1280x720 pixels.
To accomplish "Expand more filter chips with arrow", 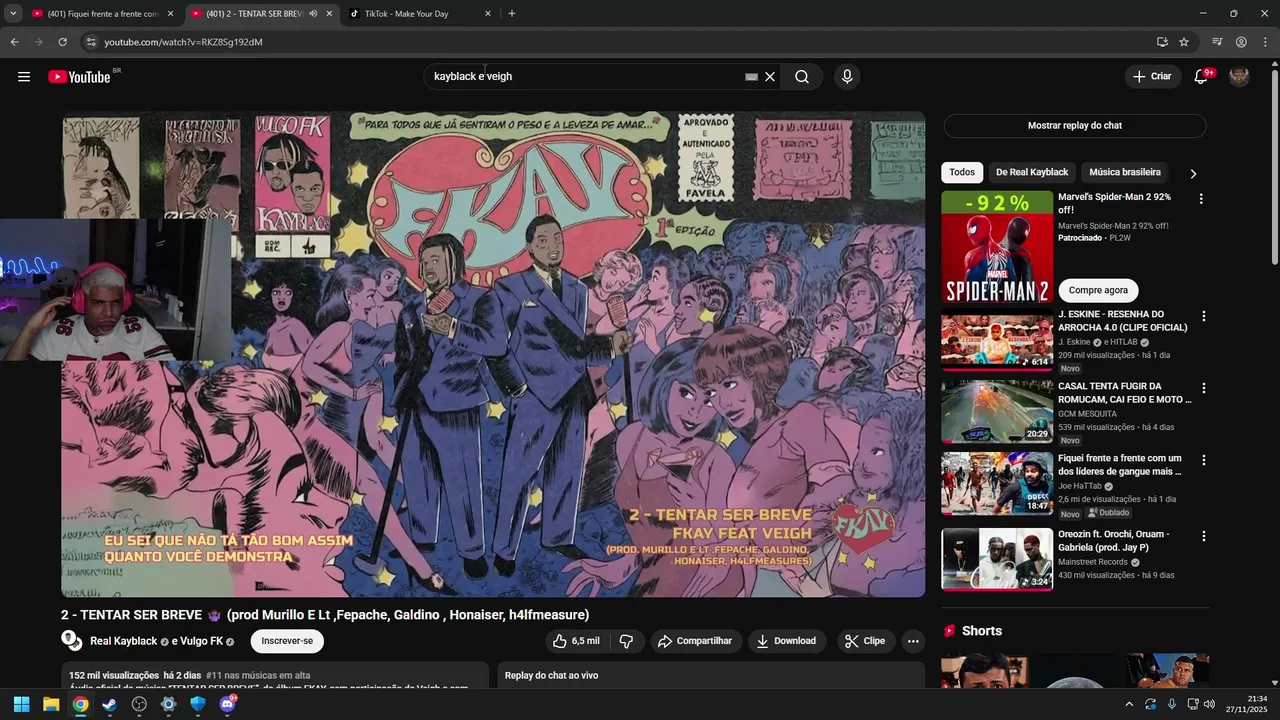I will click(x=1193, y=174).
